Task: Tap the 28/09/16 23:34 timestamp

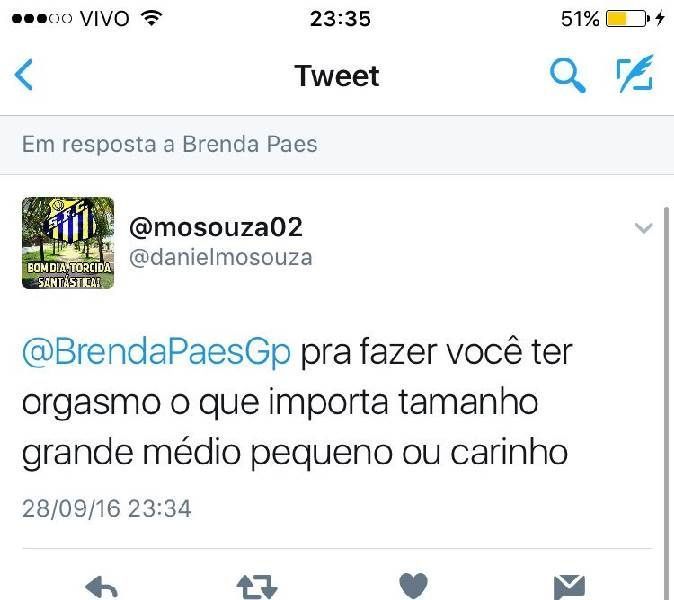Action: 107,508
